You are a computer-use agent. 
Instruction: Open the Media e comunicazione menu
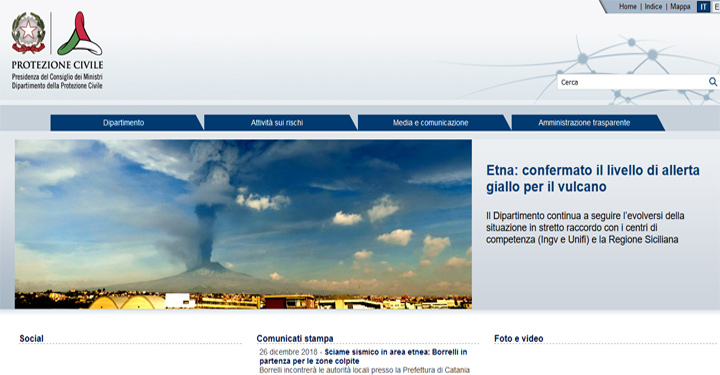430,123
